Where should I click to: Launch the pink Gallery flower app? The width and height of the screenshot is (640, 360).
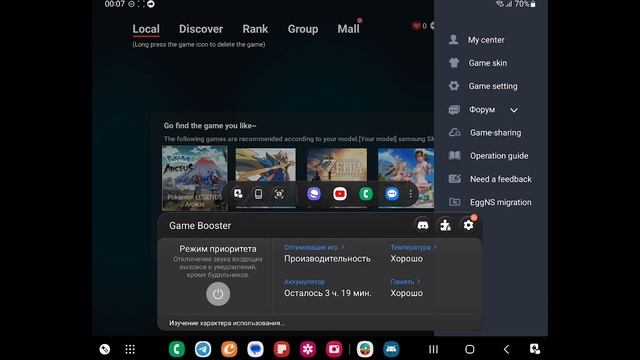pyautogui.click(x=308, y=349)
